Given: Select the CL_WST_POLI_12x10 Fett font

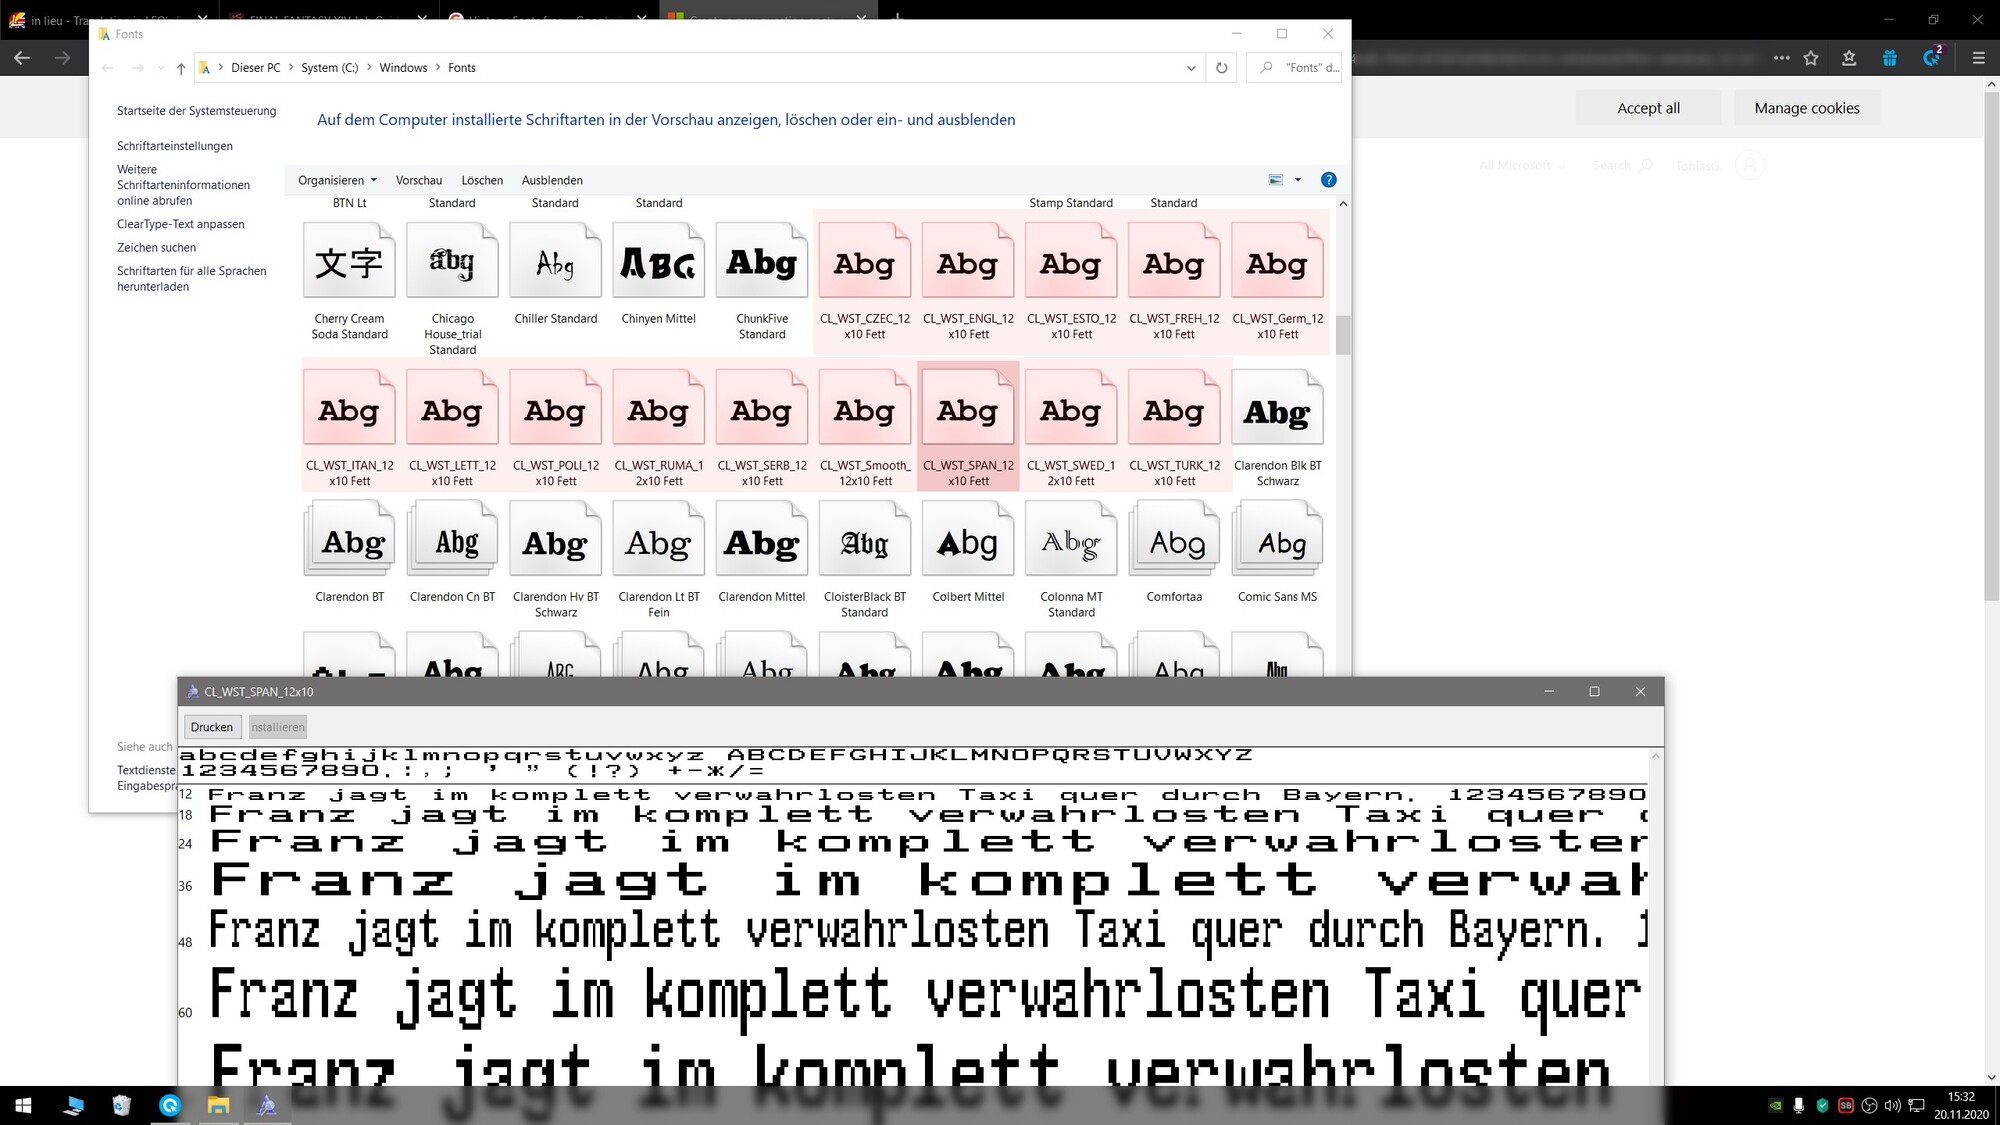Looking at the screenshot, I should pos(555,408).
